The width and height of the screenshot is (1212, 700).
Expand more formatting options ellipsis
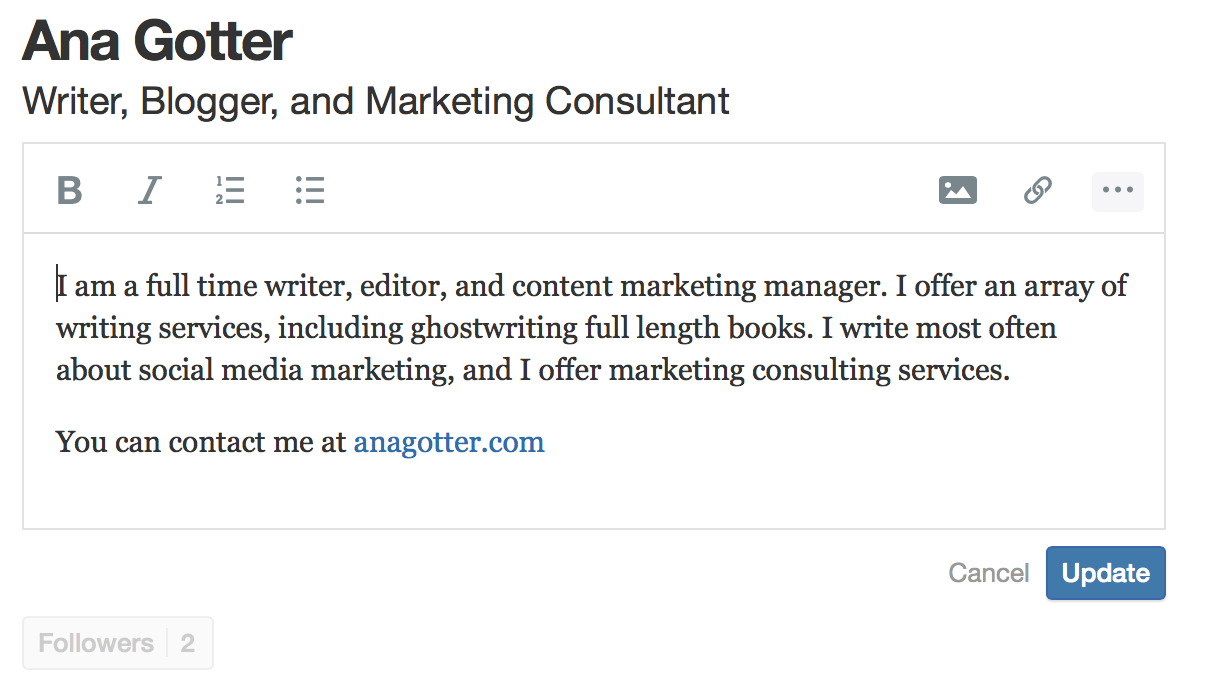click(x=1117, y=191)
